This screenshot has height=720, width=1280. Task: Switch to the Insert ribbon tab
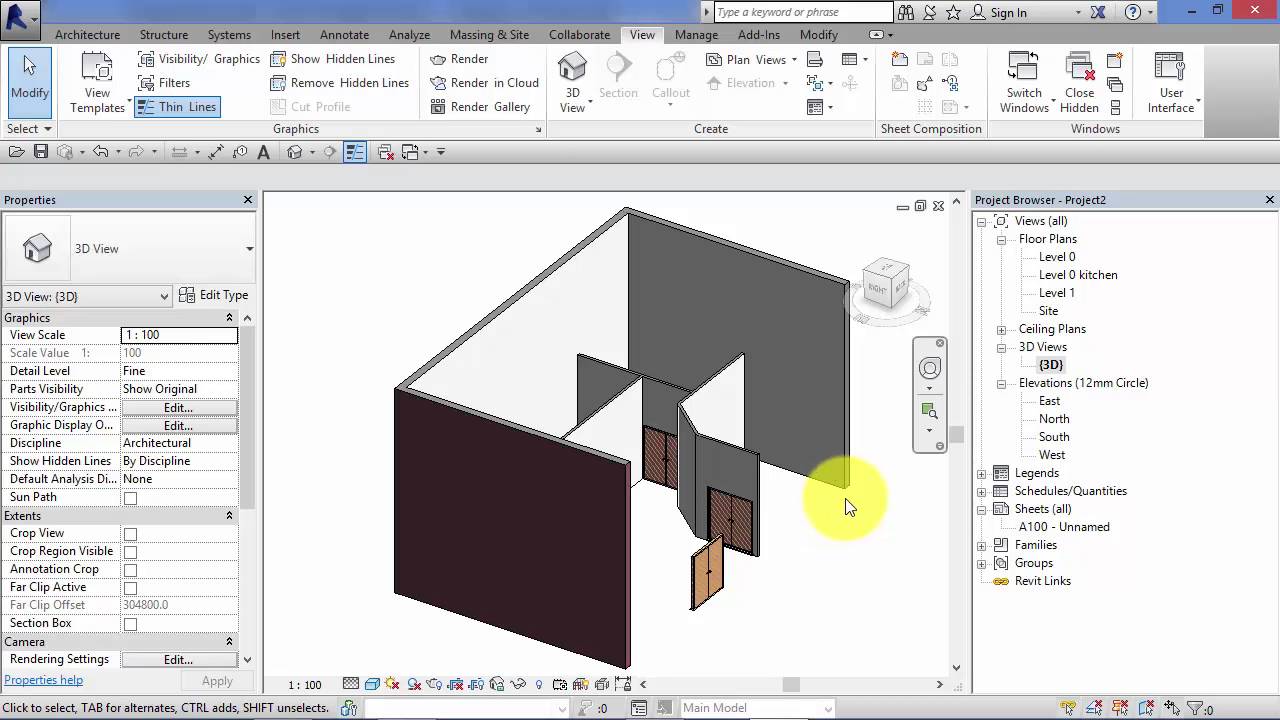[285, 34]
